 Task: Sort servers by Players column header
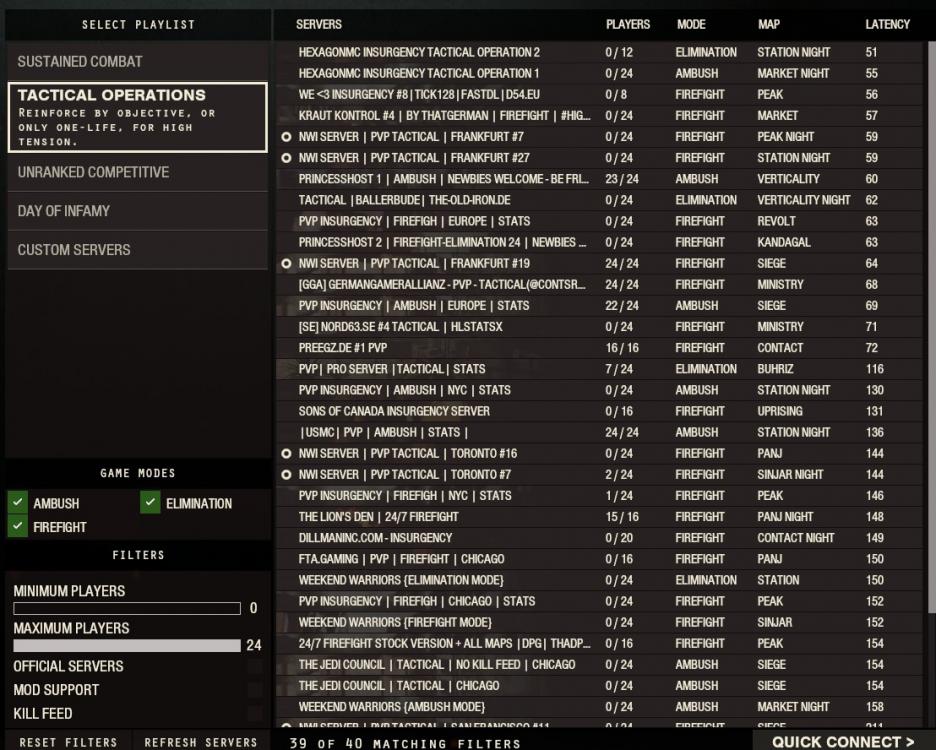pos(627,24)
